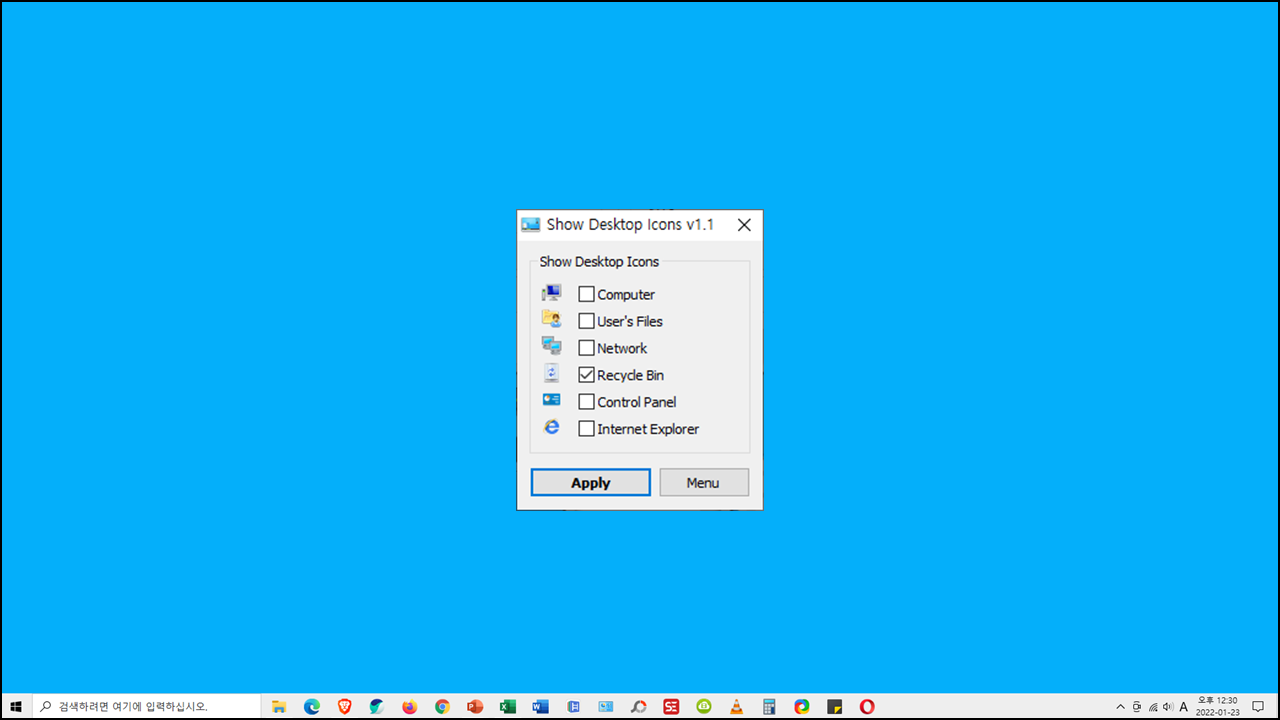
Task: Open Word from the taskbar
Action: pyautogui.click(x=540, y=706)
